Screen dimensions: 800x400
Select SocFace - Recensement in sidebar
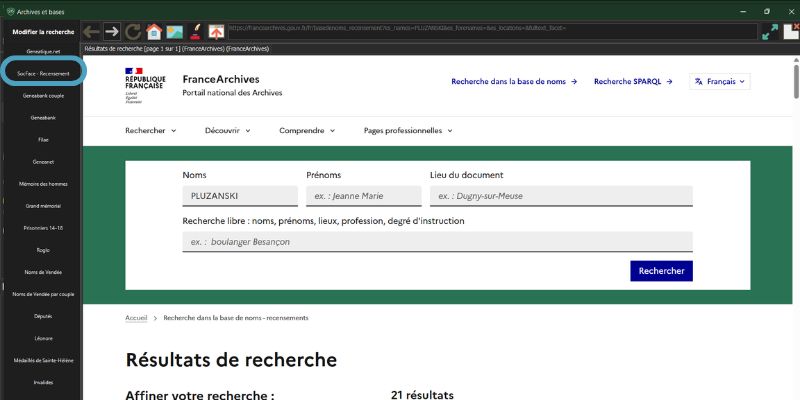coord(43,73)
